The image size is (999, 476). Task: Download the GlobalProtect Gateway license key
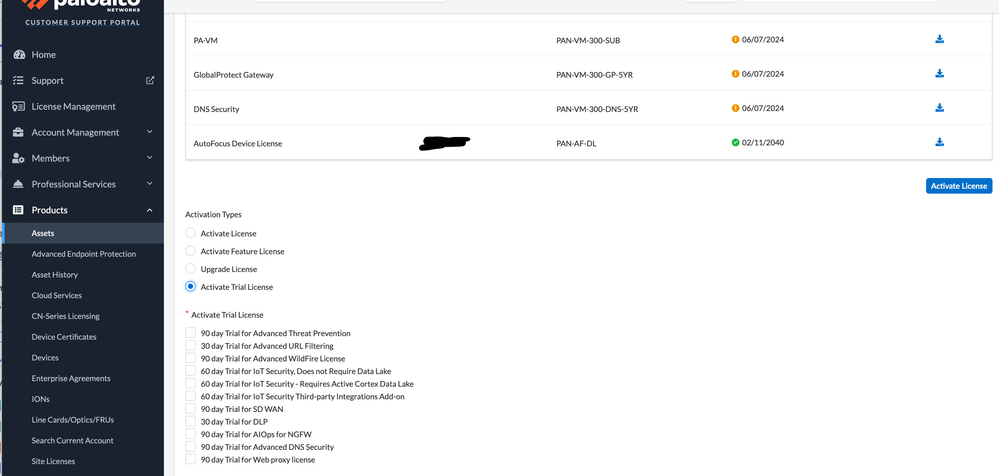pos(939,74)
